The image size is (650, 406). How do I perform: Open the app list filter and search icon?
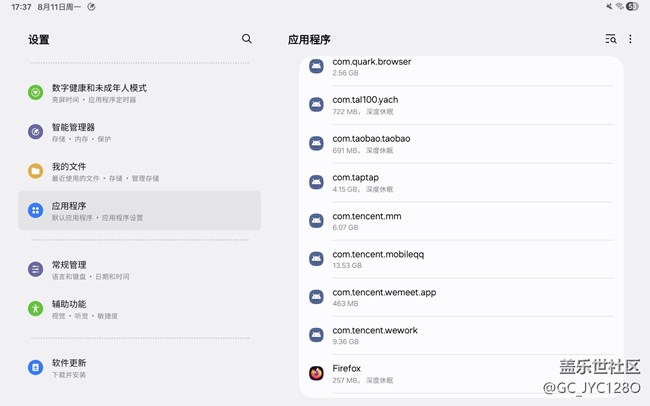point(611,39)
